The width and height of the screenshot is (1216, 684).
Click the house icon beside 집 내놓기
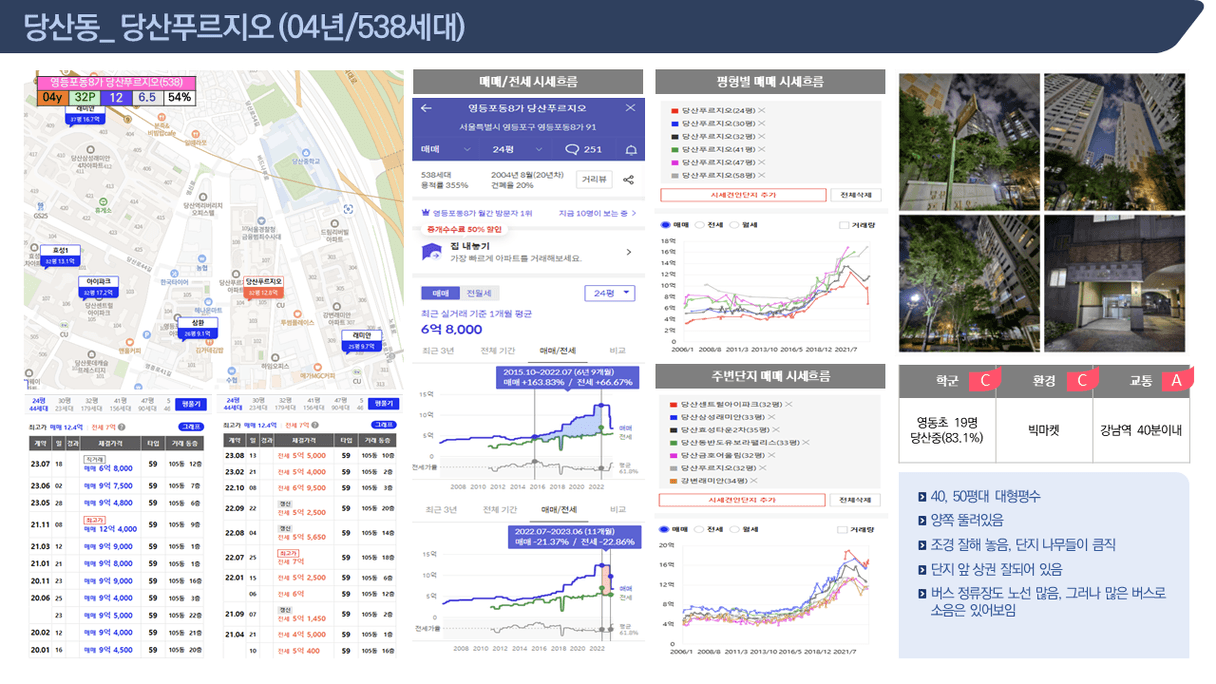tap(432, 251)
